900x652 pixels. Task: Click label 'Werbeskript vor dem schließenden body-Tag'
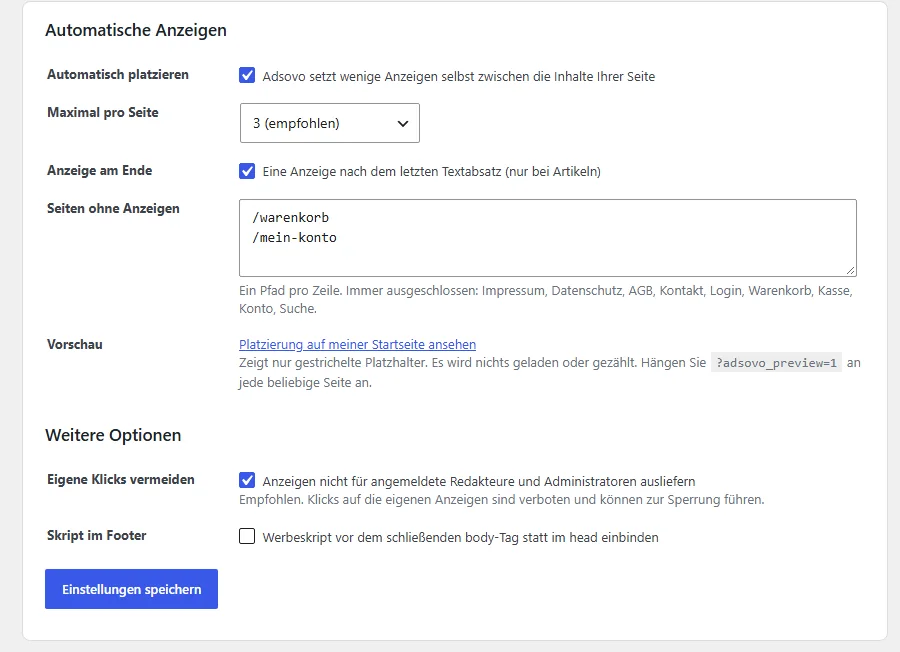click(460, 537)
